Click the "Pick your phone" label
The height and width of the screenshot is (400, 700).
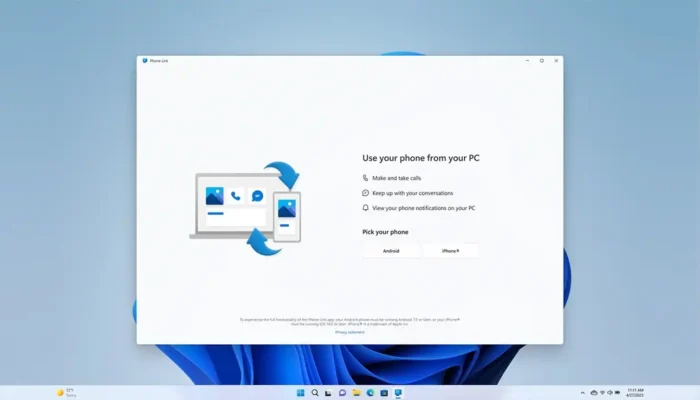tap(385, 232)
